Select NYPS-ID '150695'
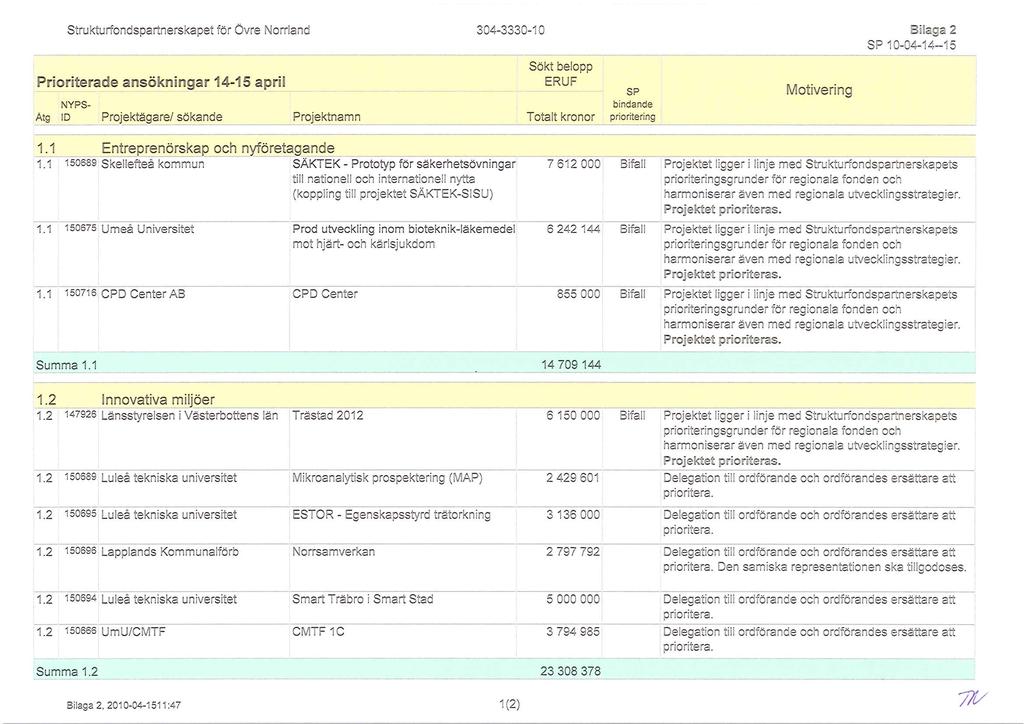 click(80, 514)
